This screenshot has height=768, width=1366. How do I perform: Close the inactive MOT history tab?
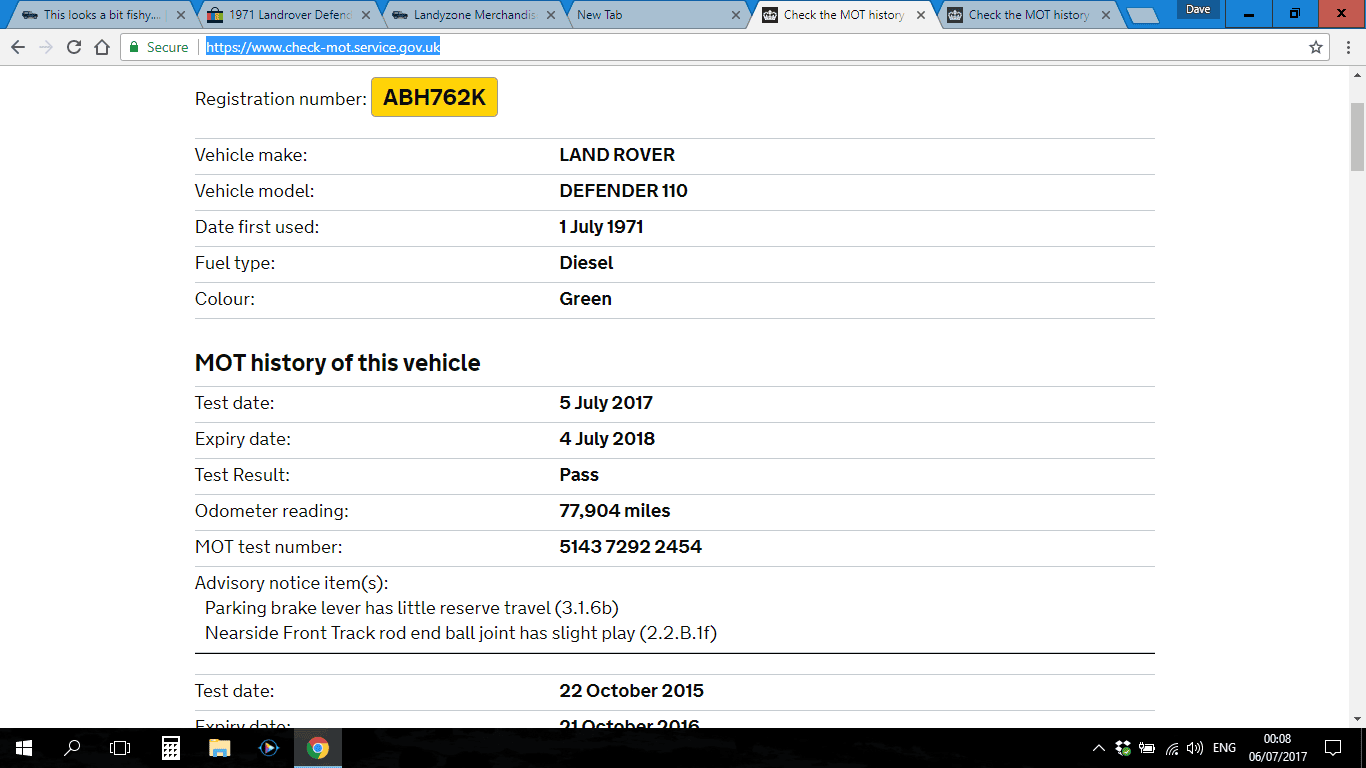pos(1107,15)
